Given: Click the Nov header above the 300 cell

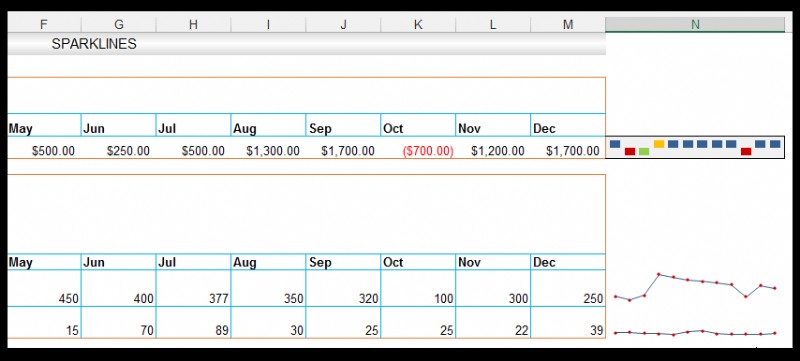Looking at the screenshot, I should (493, 262).
